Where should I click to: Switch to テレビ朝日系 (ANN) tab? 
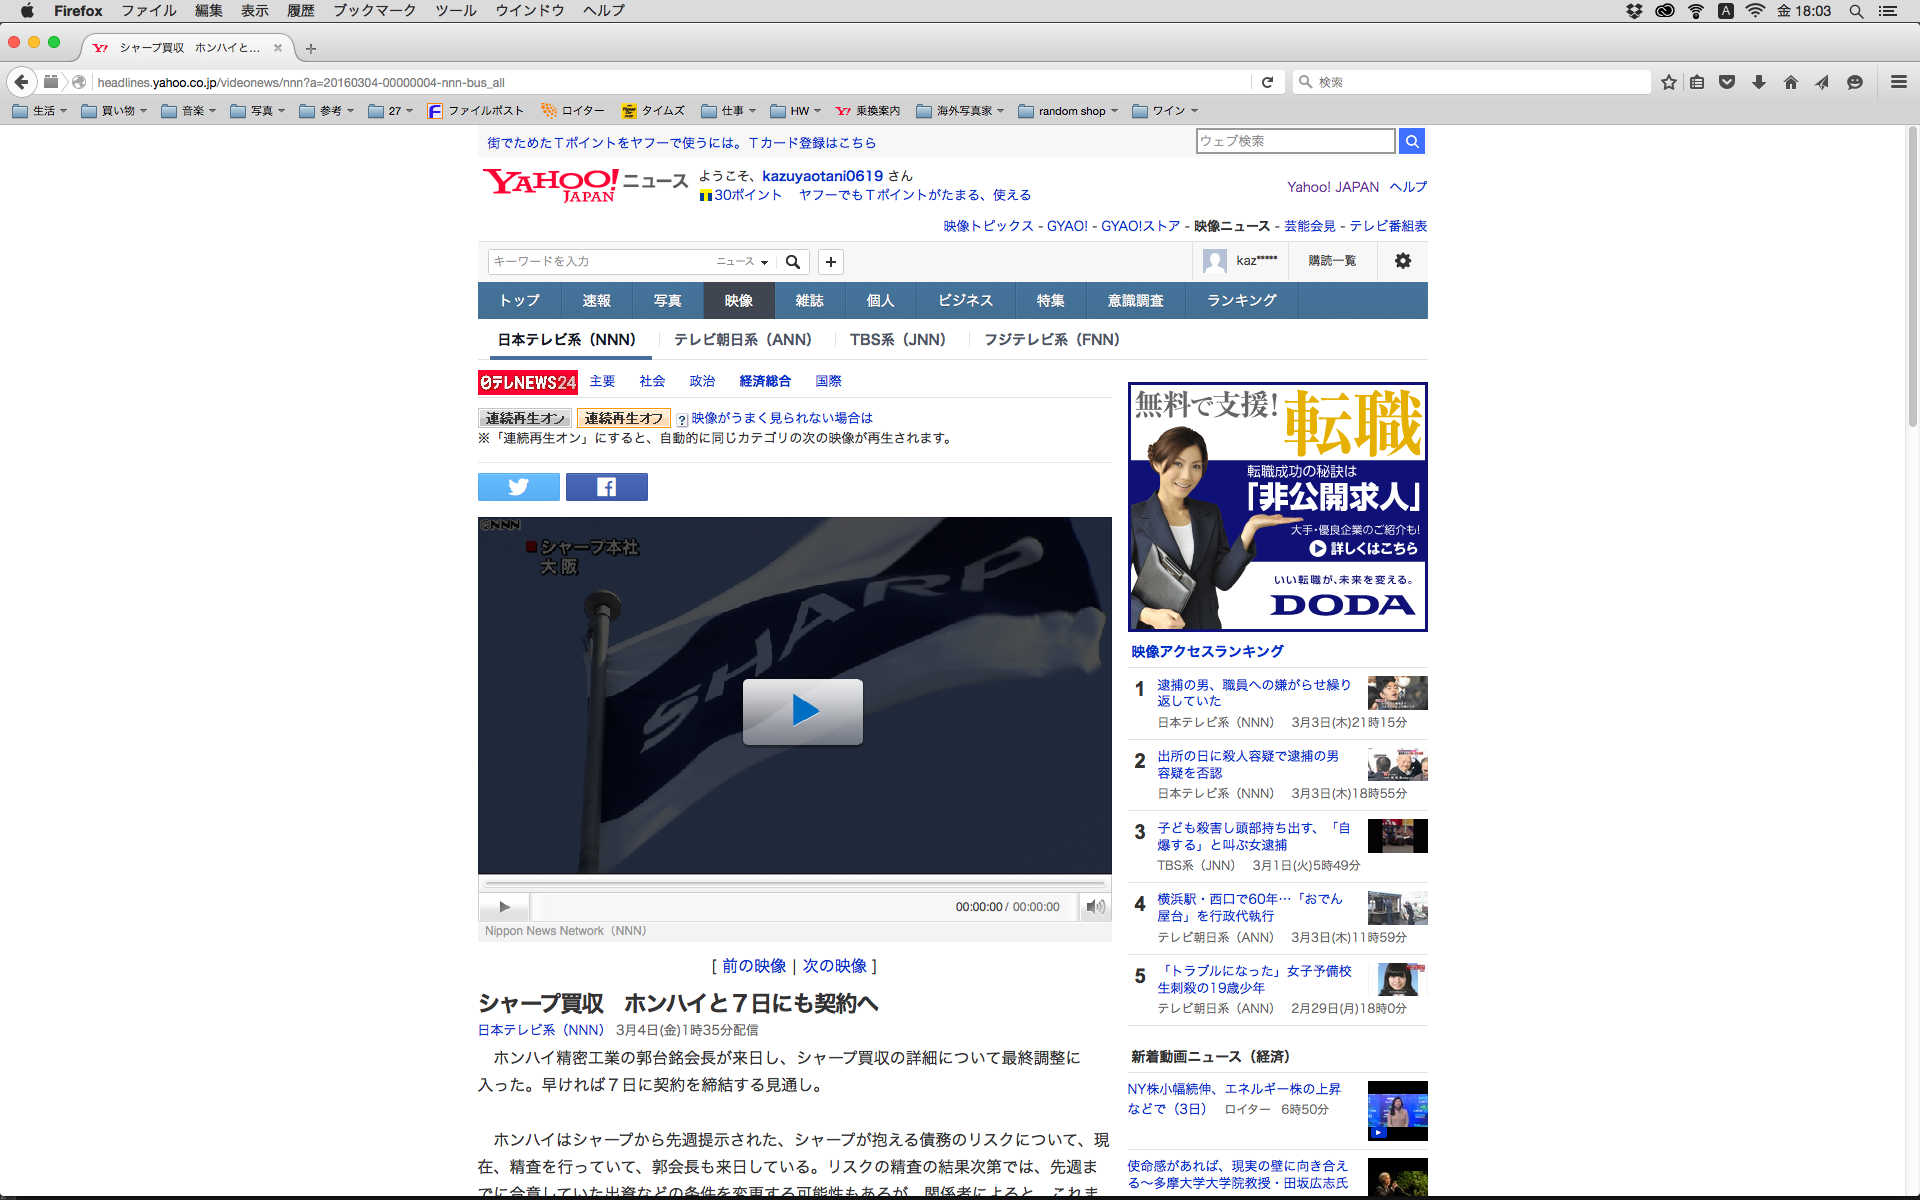coord(742,340)
